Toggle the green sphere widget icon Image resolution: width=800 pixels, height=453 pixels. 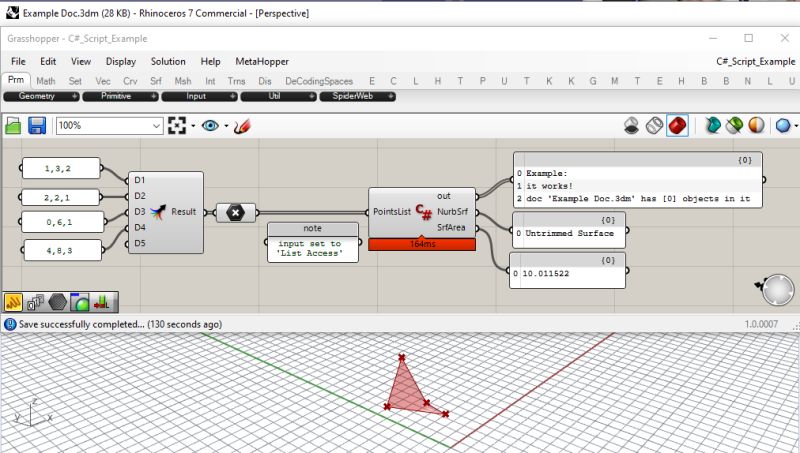[80, 302]
